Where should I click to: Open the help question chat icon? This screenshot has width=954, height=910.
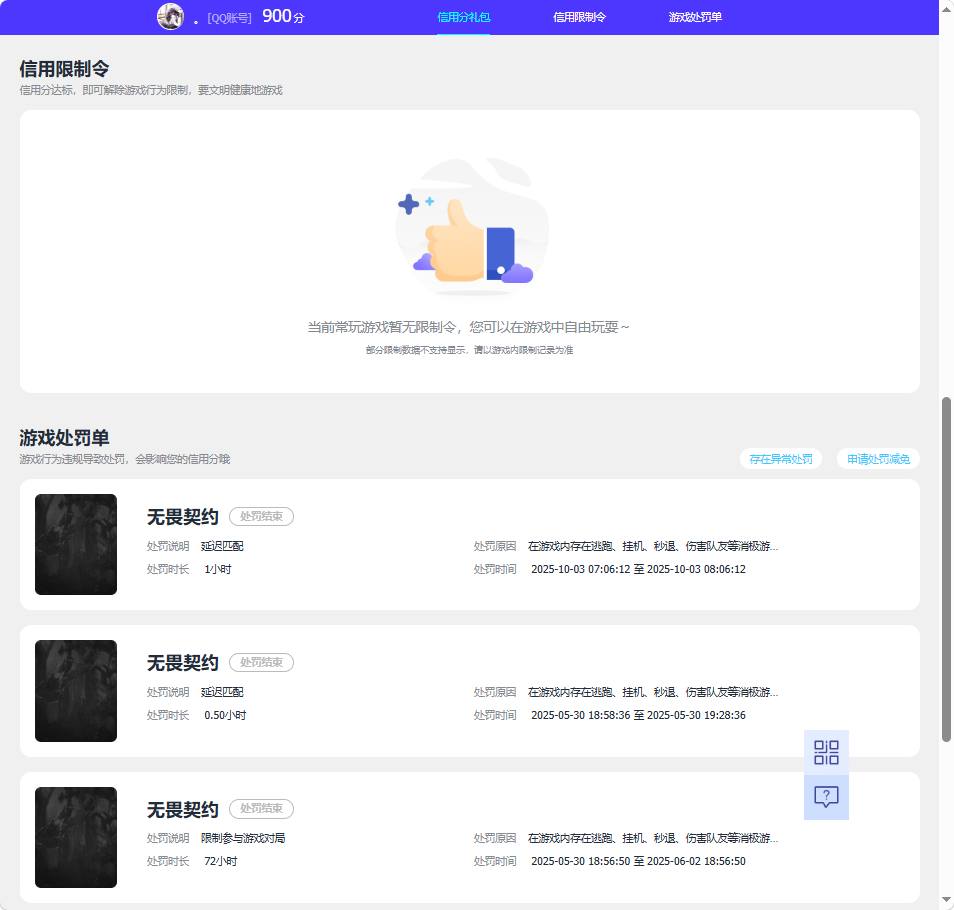point(826,797)
